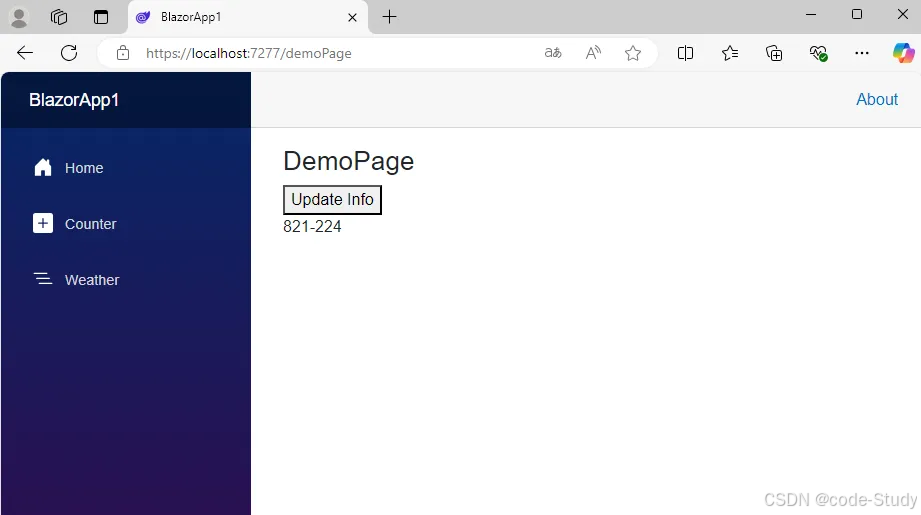The width and height of the screenshot is (921, 515).
Task: Open the About link
Action: (876, 99)
